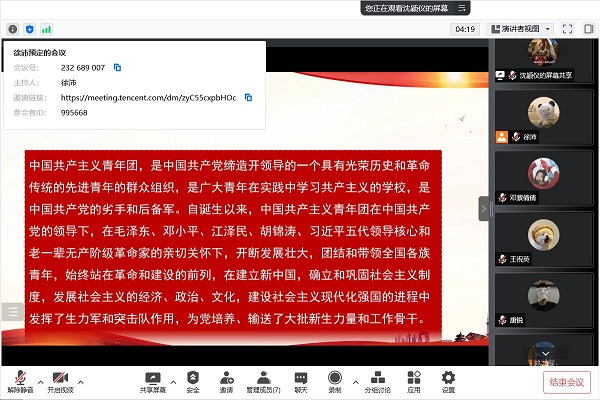Copy the meeting.tencent.com invitation link

click(x=248, y=97)
